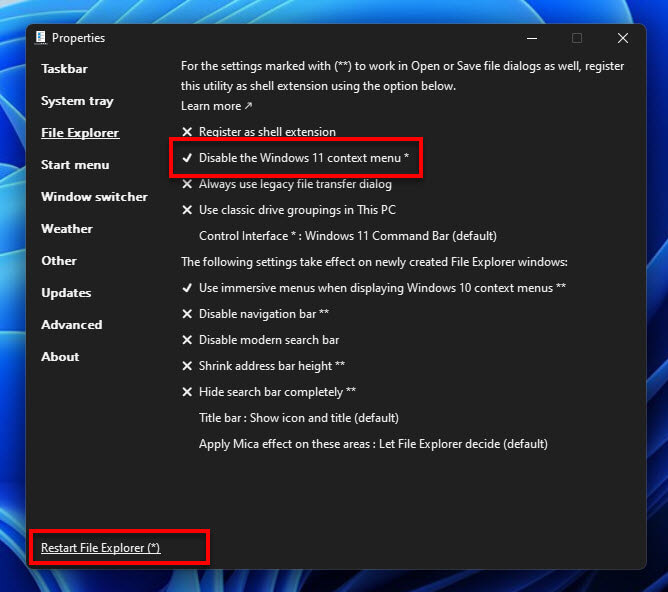This screenshot has height=592, width=668.
Task: Toggle Hide search bar completely
Action: click(x=269, y=392)
